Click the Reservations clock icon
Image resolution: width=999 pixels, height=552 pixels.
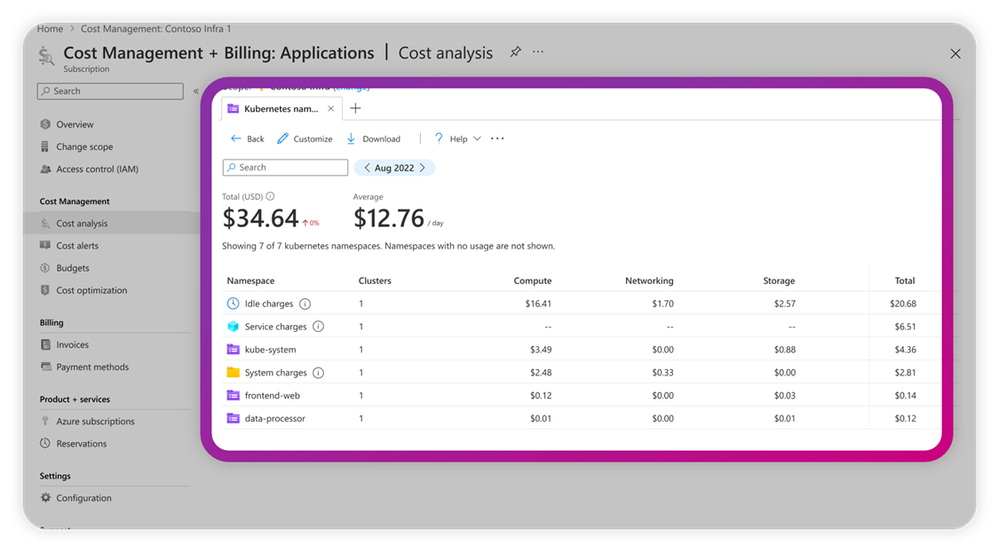[x=45, y=443]
